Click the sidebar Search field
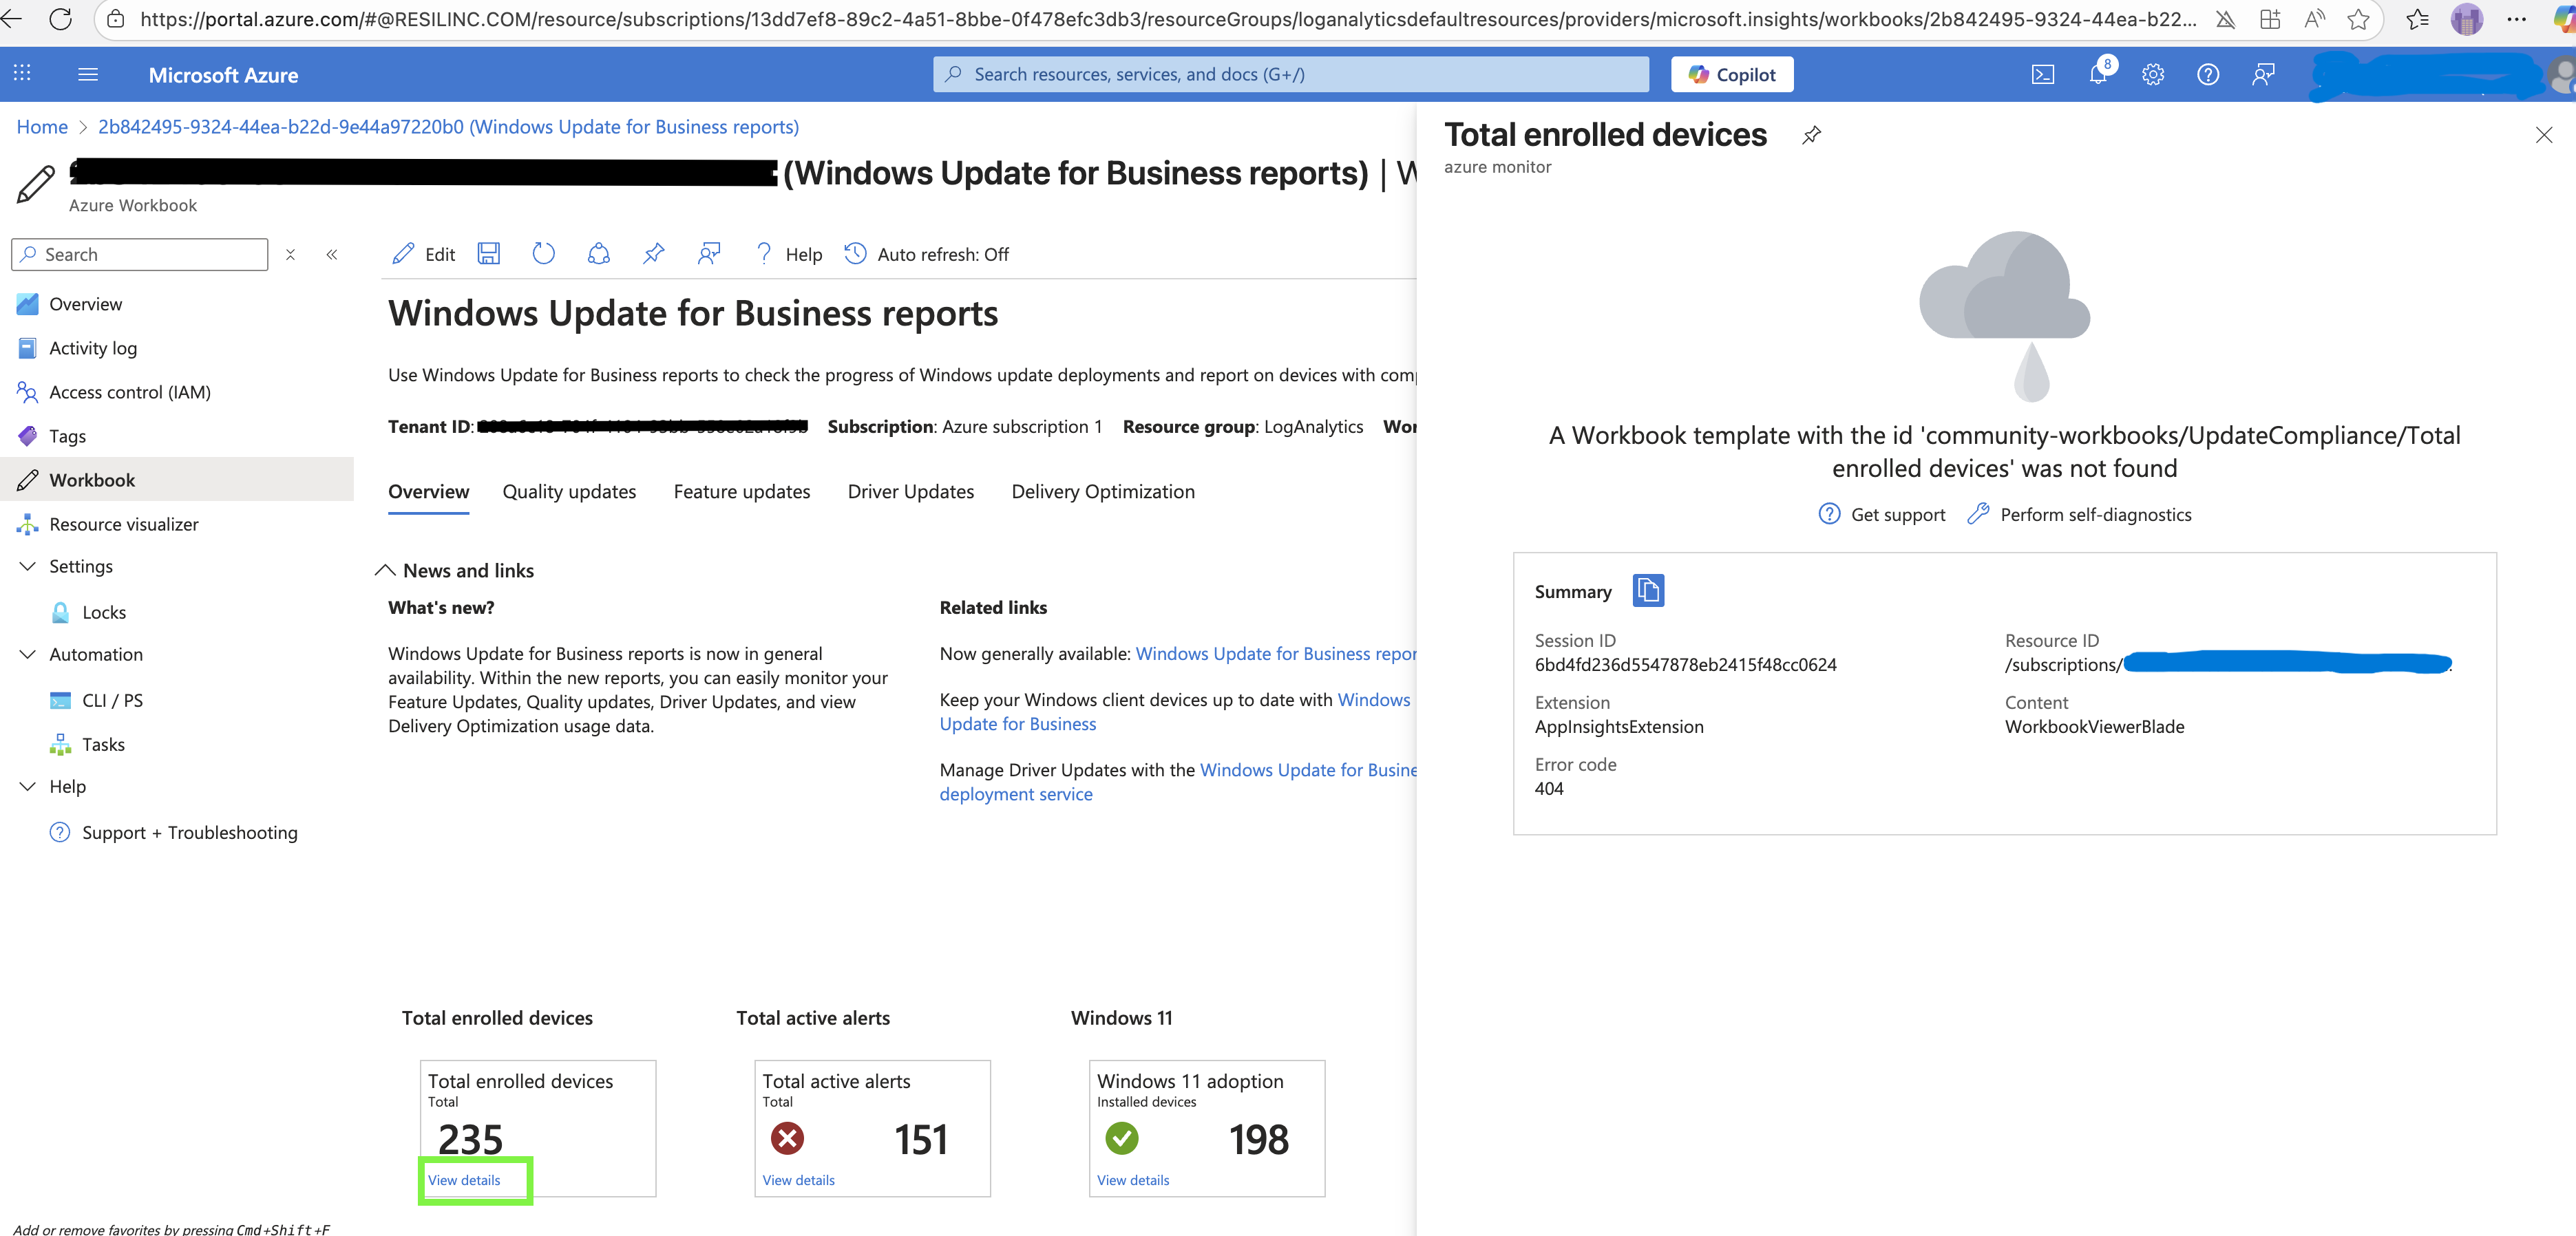2576x1236 pixels. [x=139, y=254]
